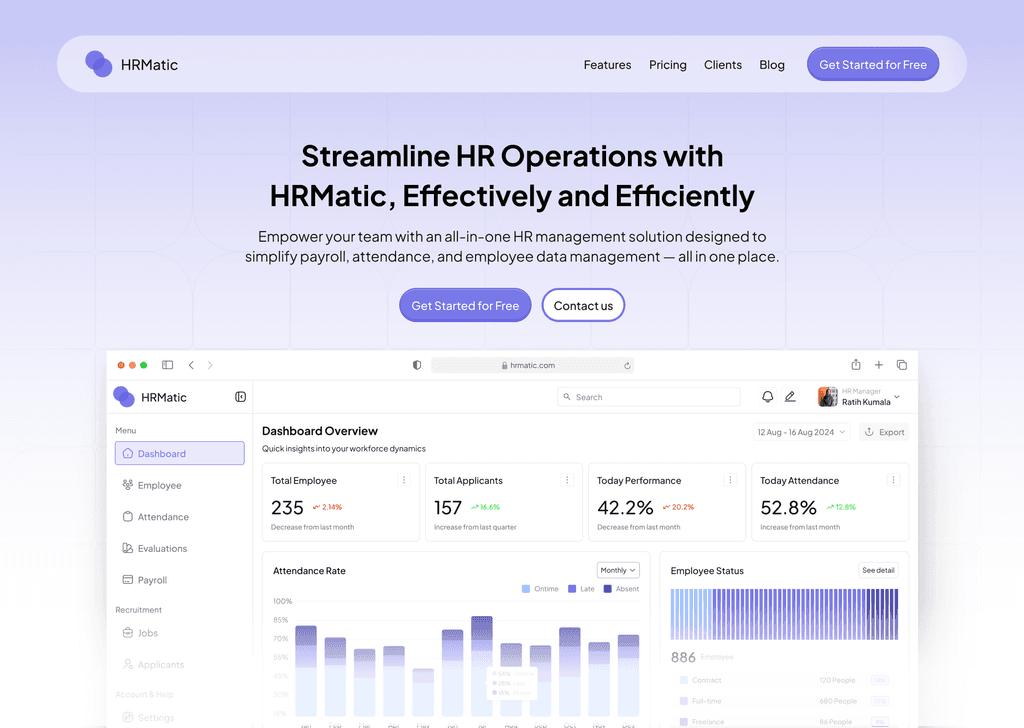Screen dimensions: 1024x728
Task: Open Evaluations in the sidebar menu
Action: point(162,548)
